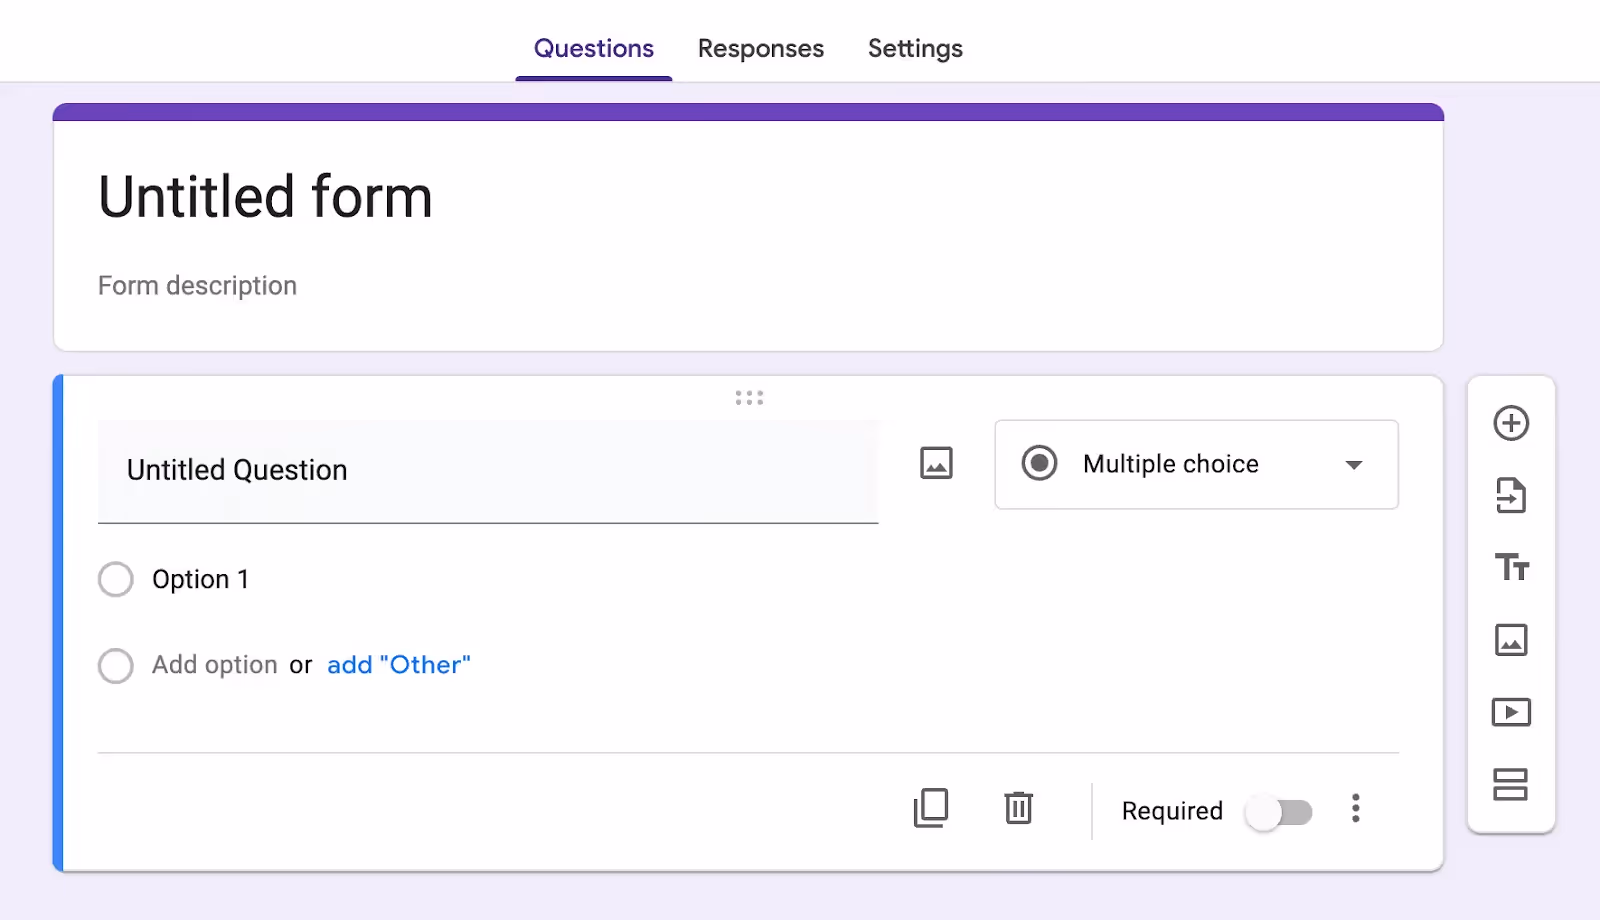Screen dimensions: 1600x920
Task: Duplicate the Untitled Question
Action: point(931,808)
